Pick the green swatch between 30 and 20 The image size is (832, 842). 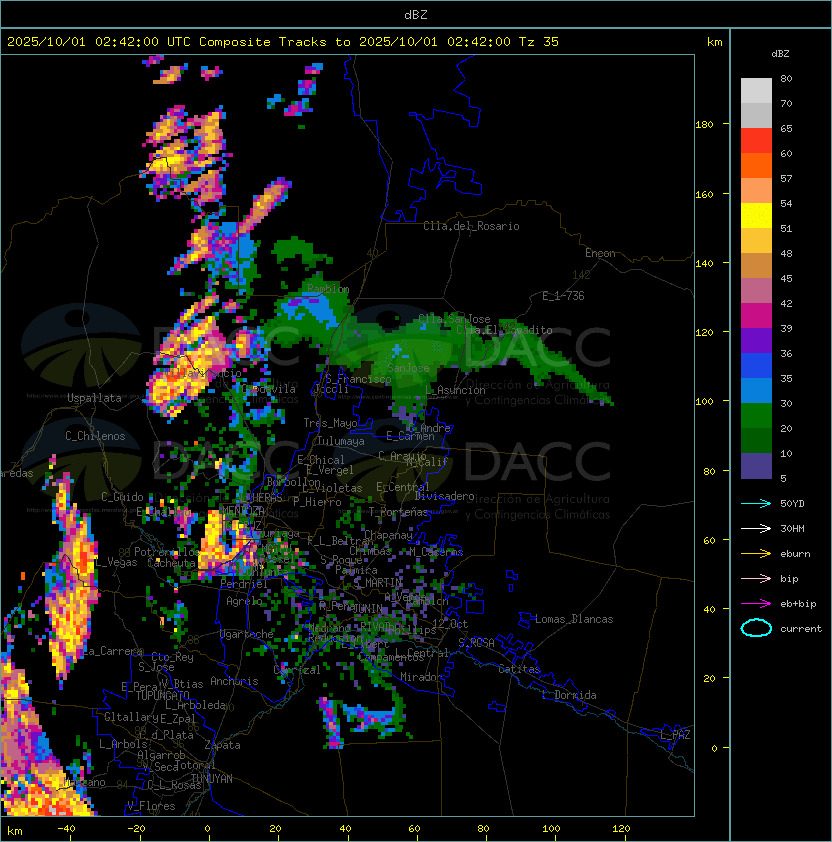point(756,416)
